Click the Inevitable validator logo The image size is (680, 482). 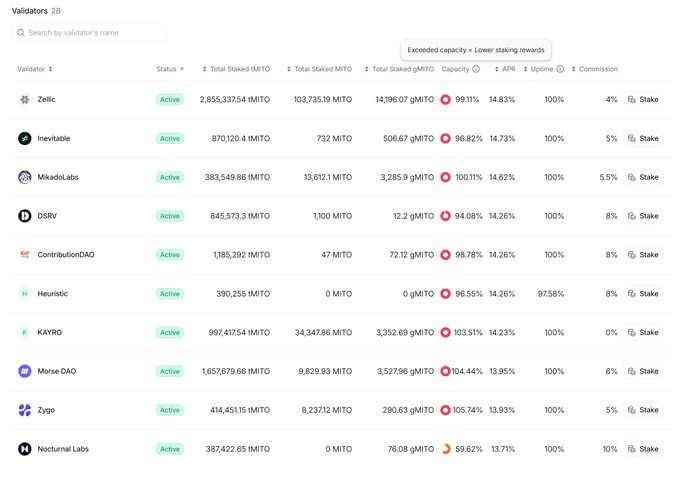25,138
